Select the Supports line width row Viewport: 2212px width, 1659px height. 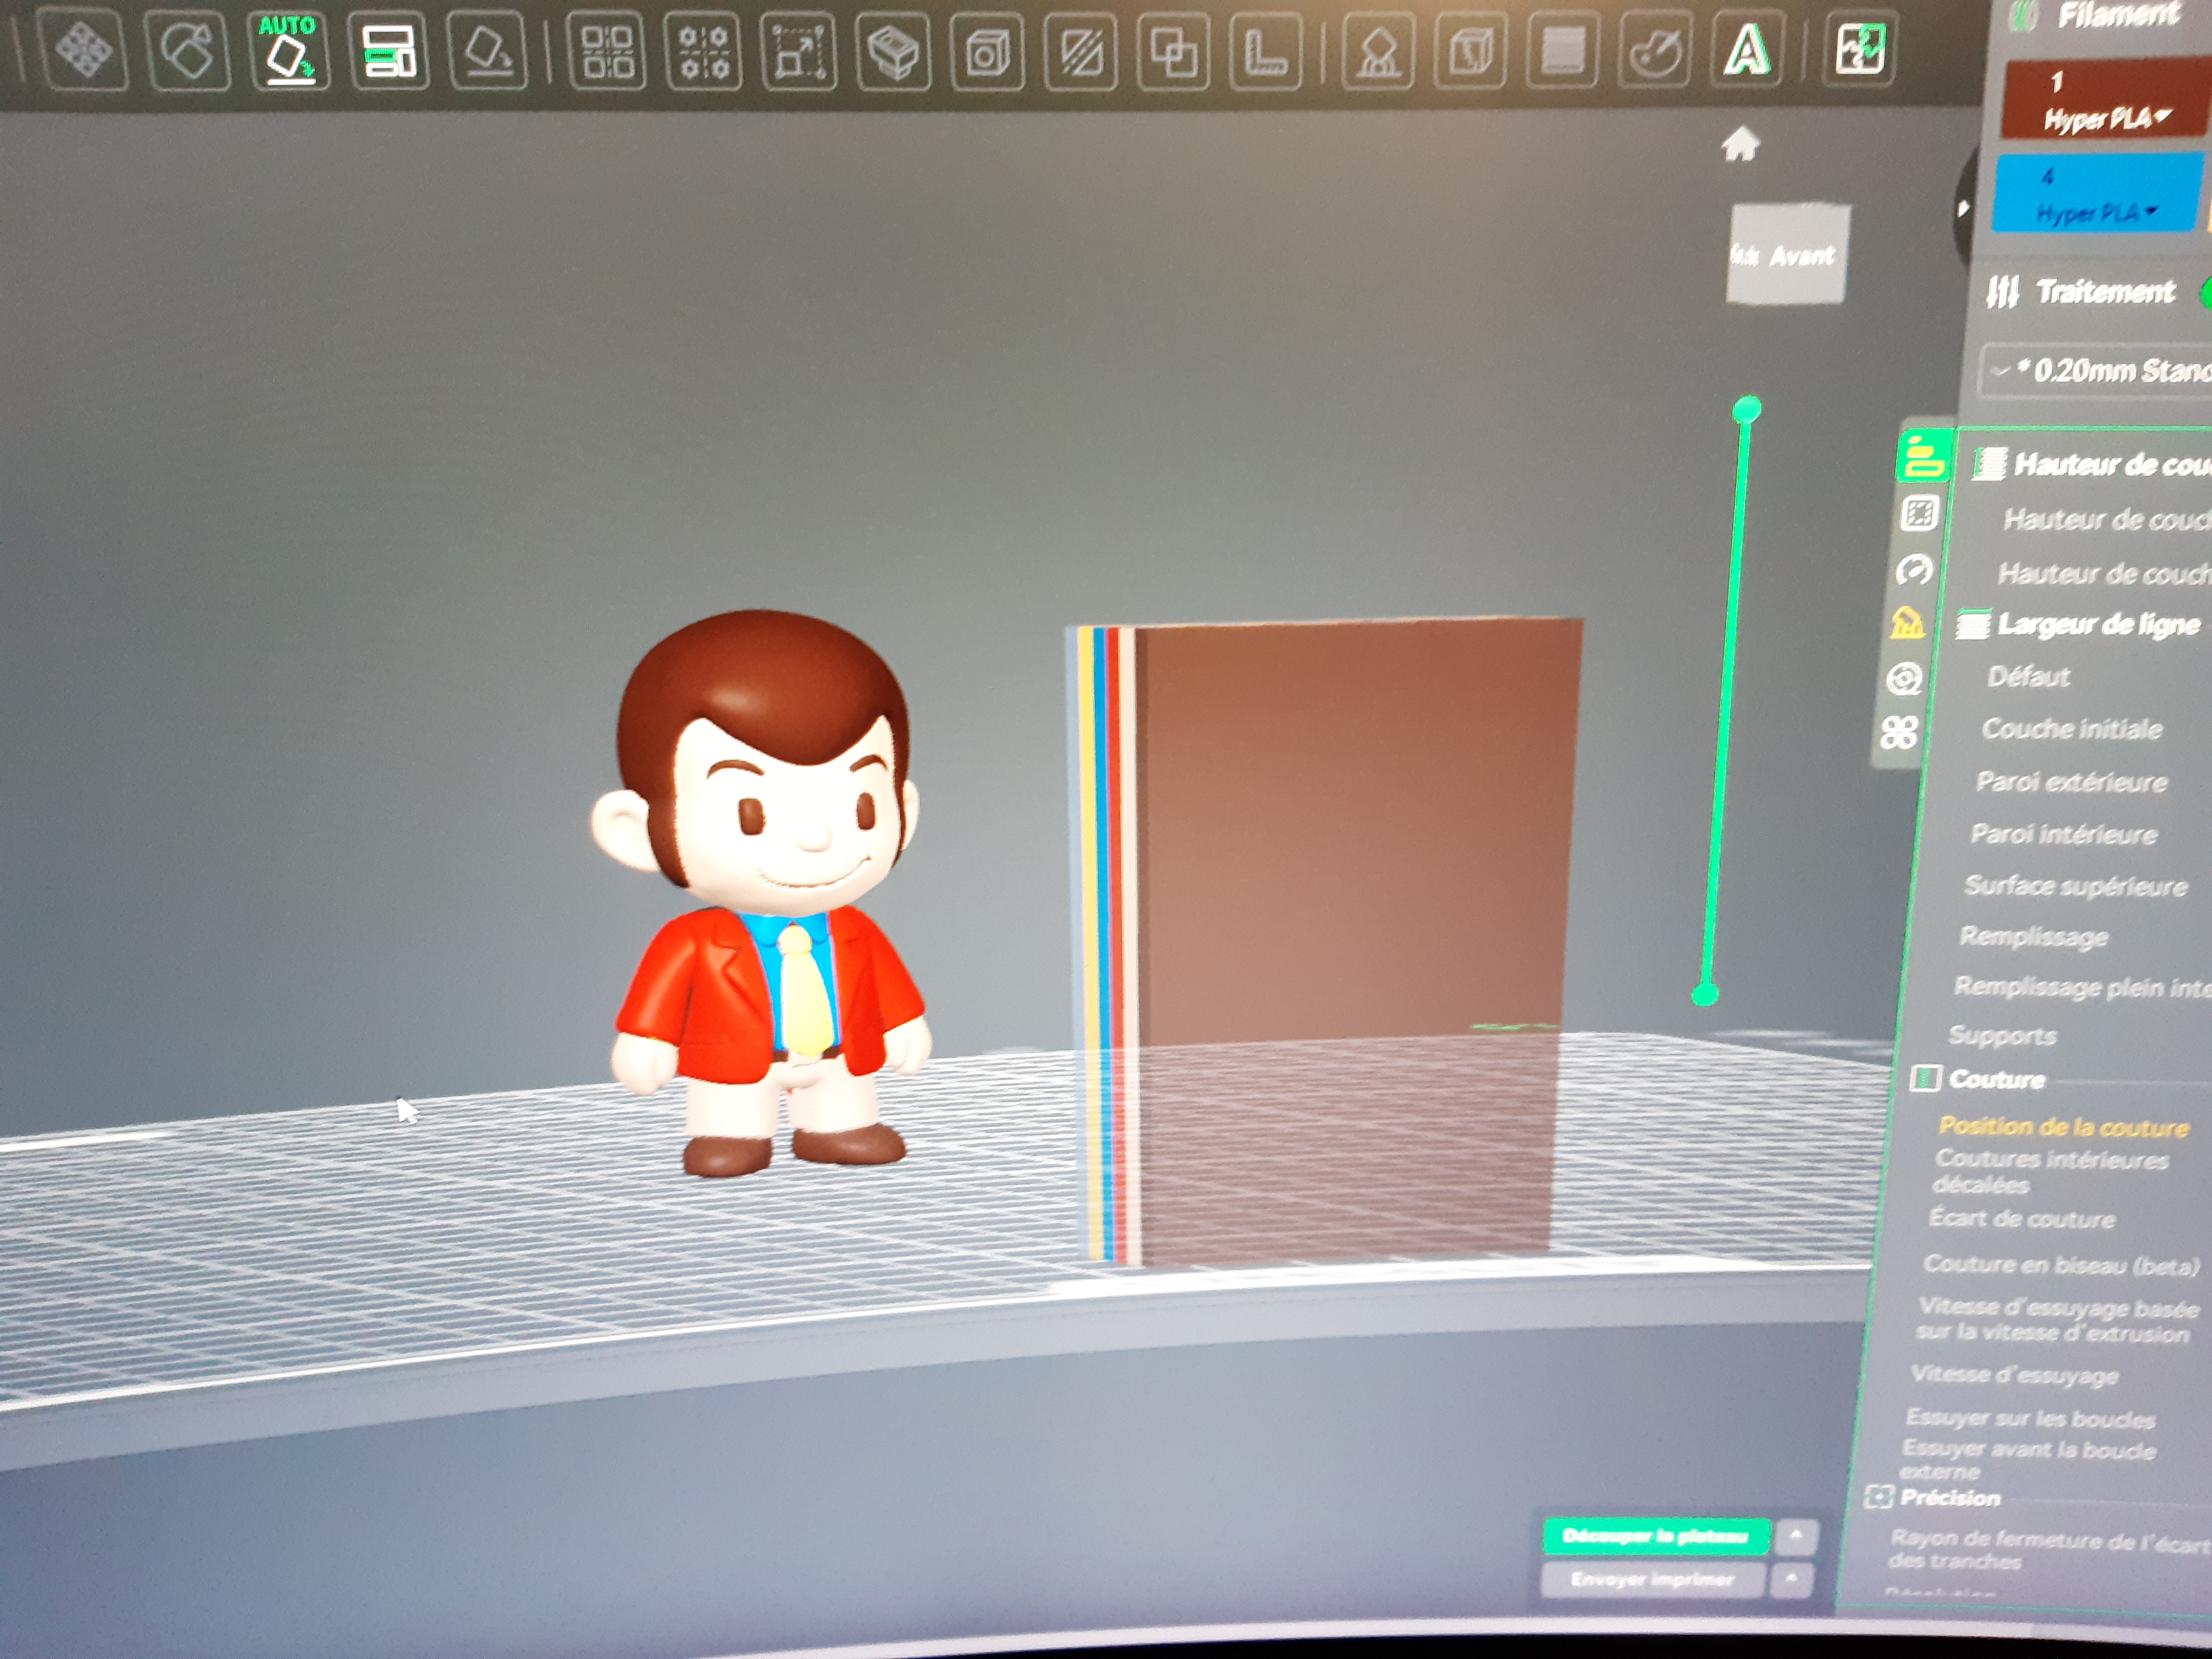[2002, 1036]
